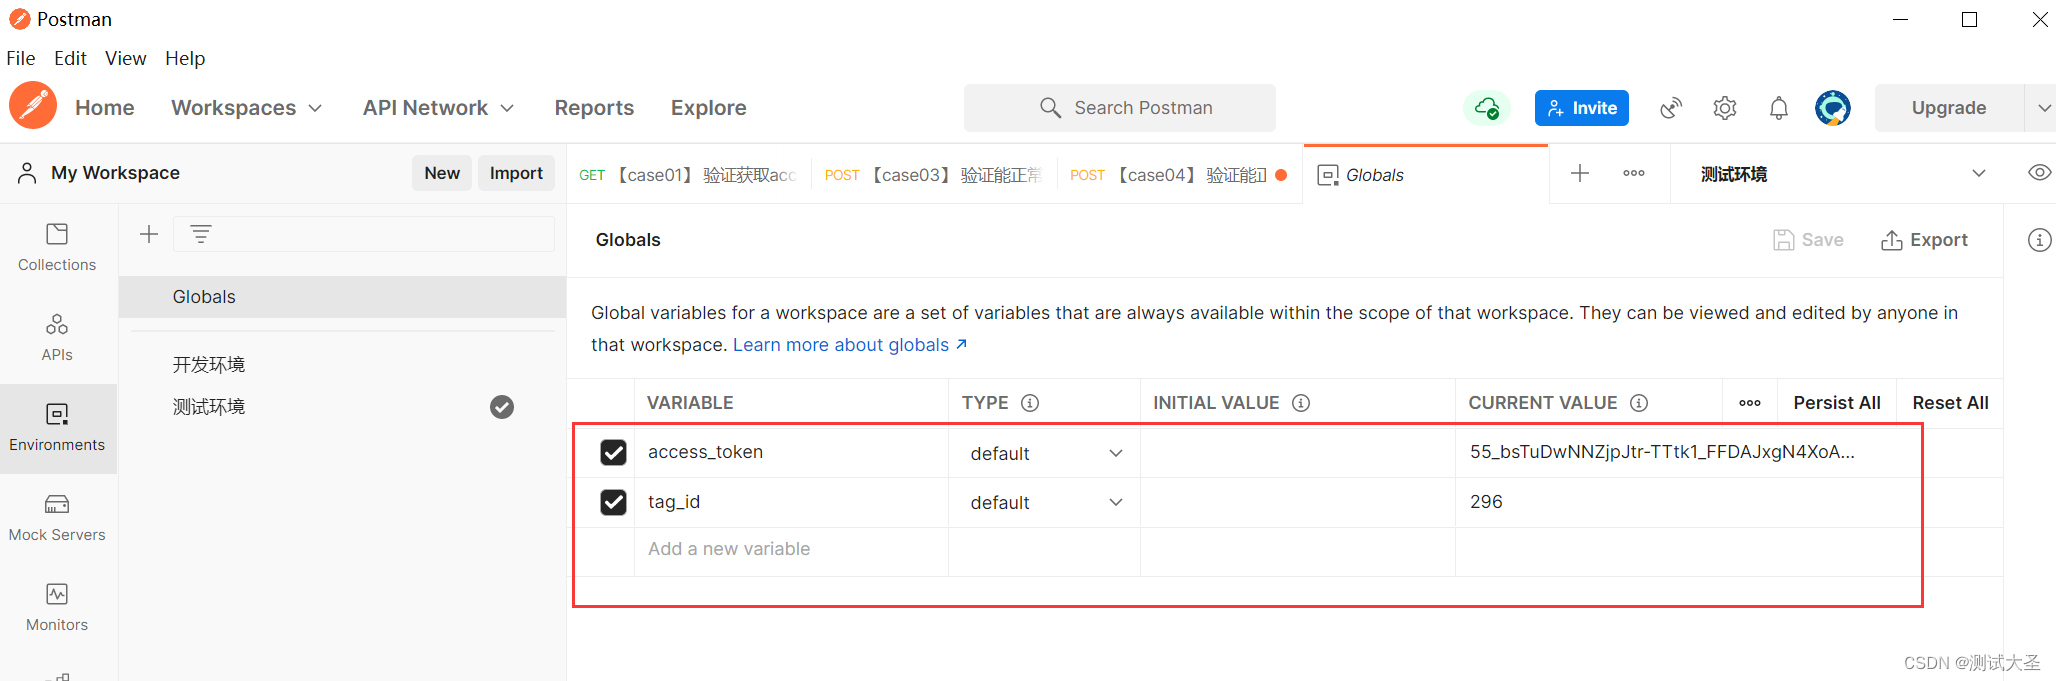Screen dimensions: 2056x681
Task: Click the TYPE column info icon
Action: point(1030,403)
